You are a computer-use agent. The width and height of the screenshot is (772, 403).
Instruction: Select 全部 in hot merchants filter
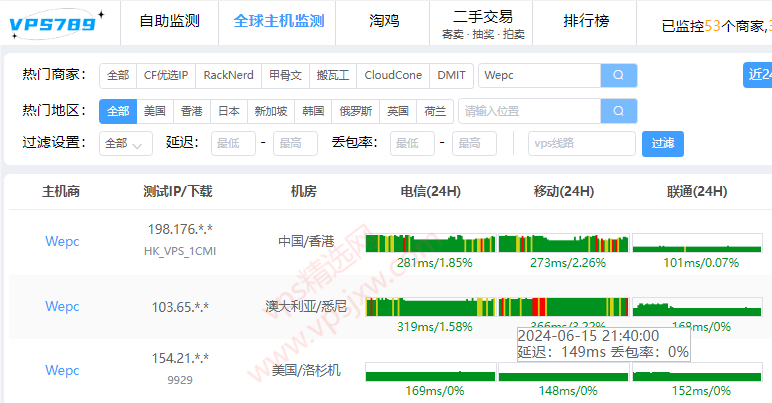point(118,75)
